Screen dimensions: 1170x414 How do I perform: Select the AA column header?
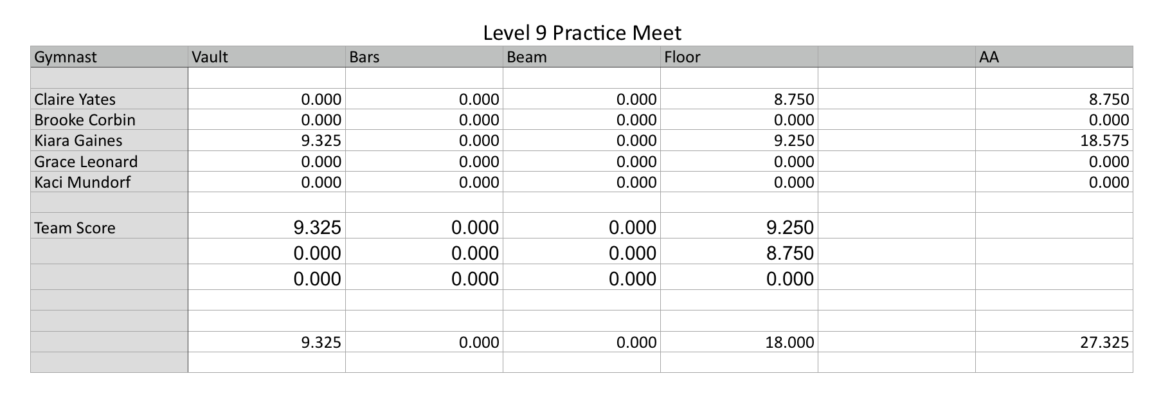tap(1053, 57)
